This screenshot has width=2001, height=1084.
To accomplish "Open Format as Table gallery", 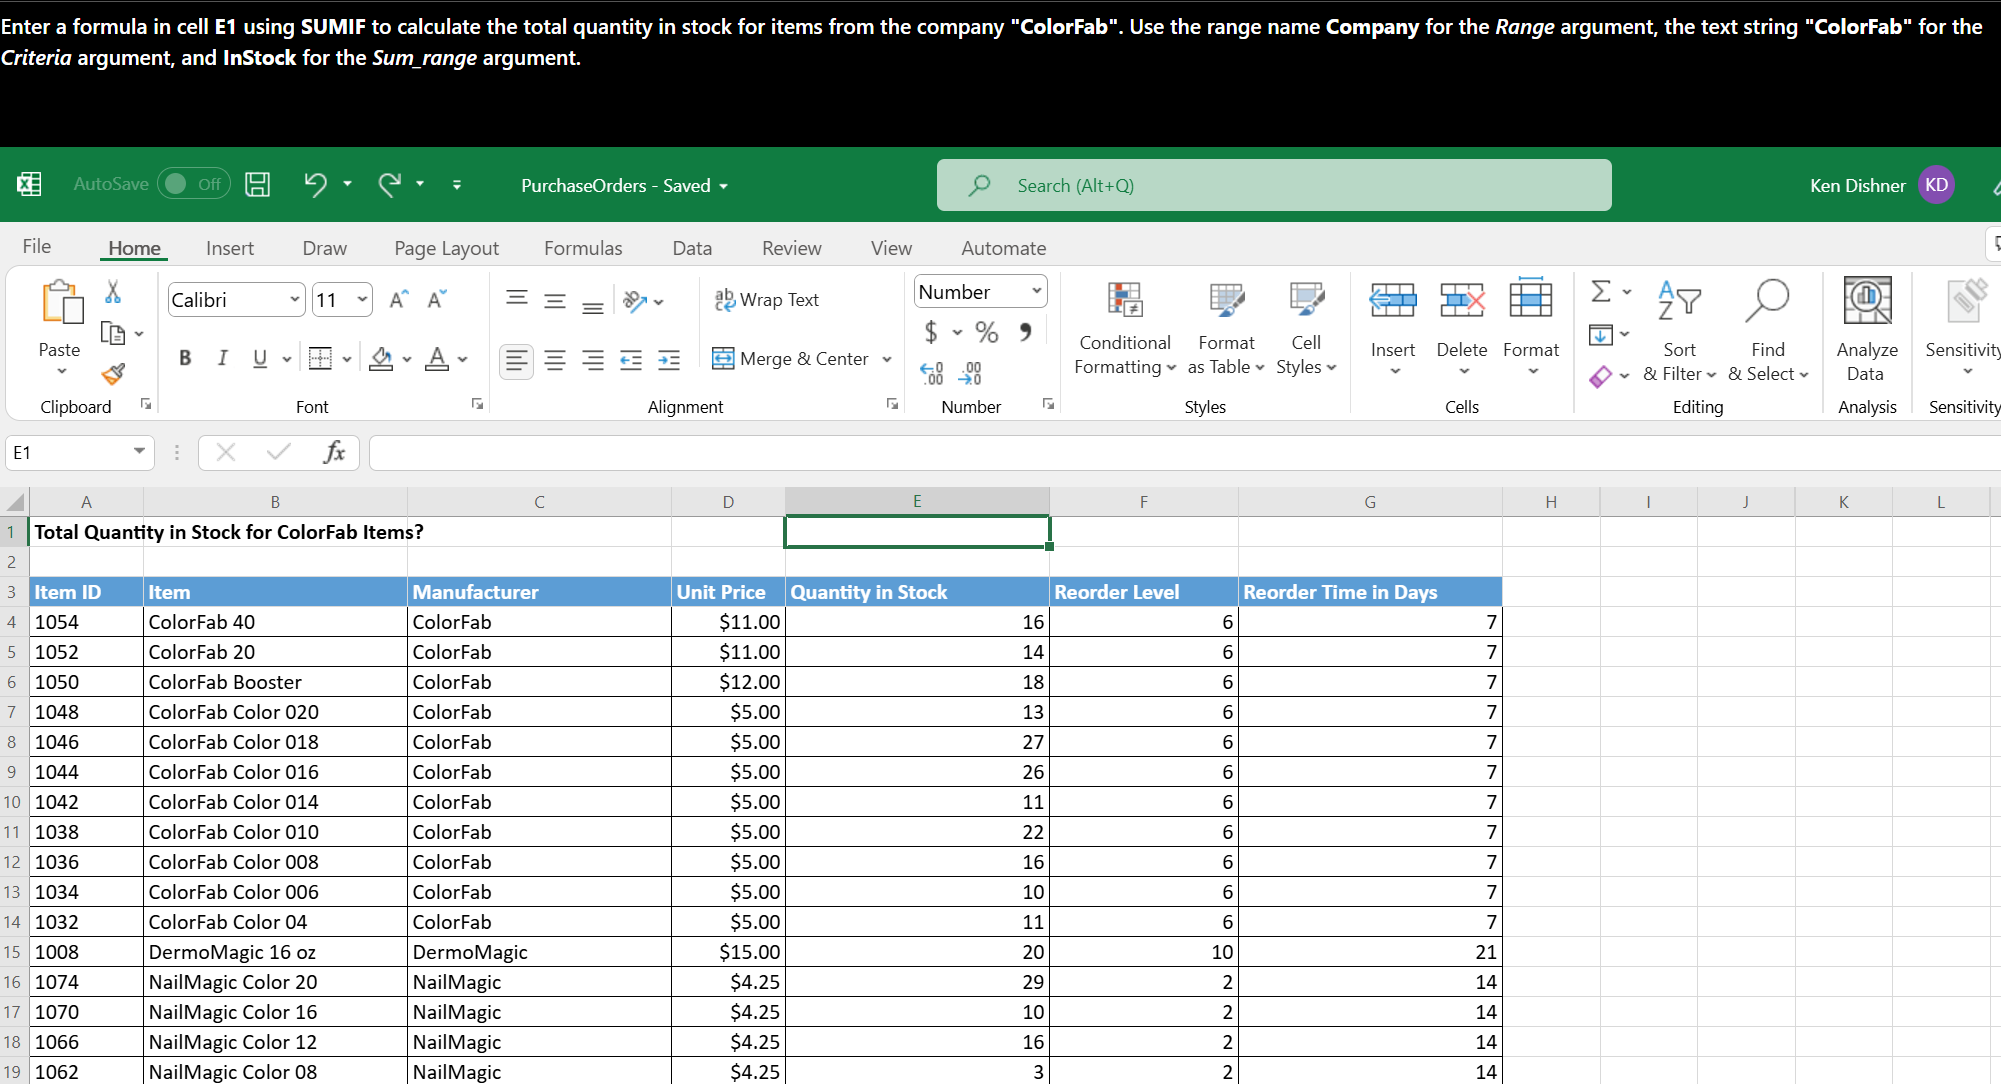I will tap(1226, 328).
